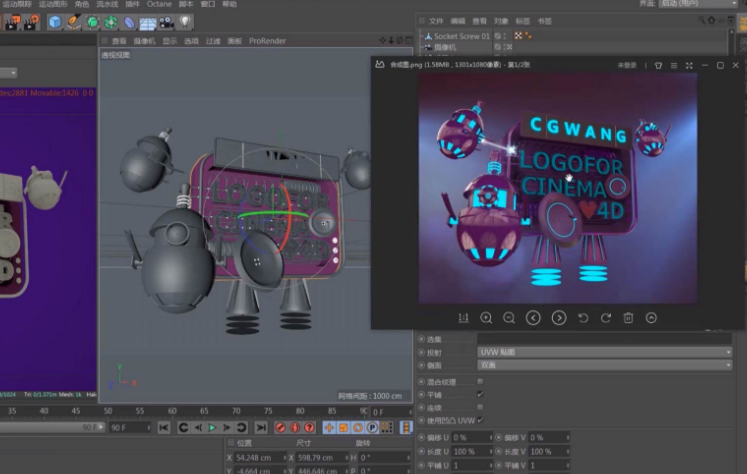Open the ProRender viewport menu
Image resolution: width=747 pixels, height=474 pixels.
267,41
